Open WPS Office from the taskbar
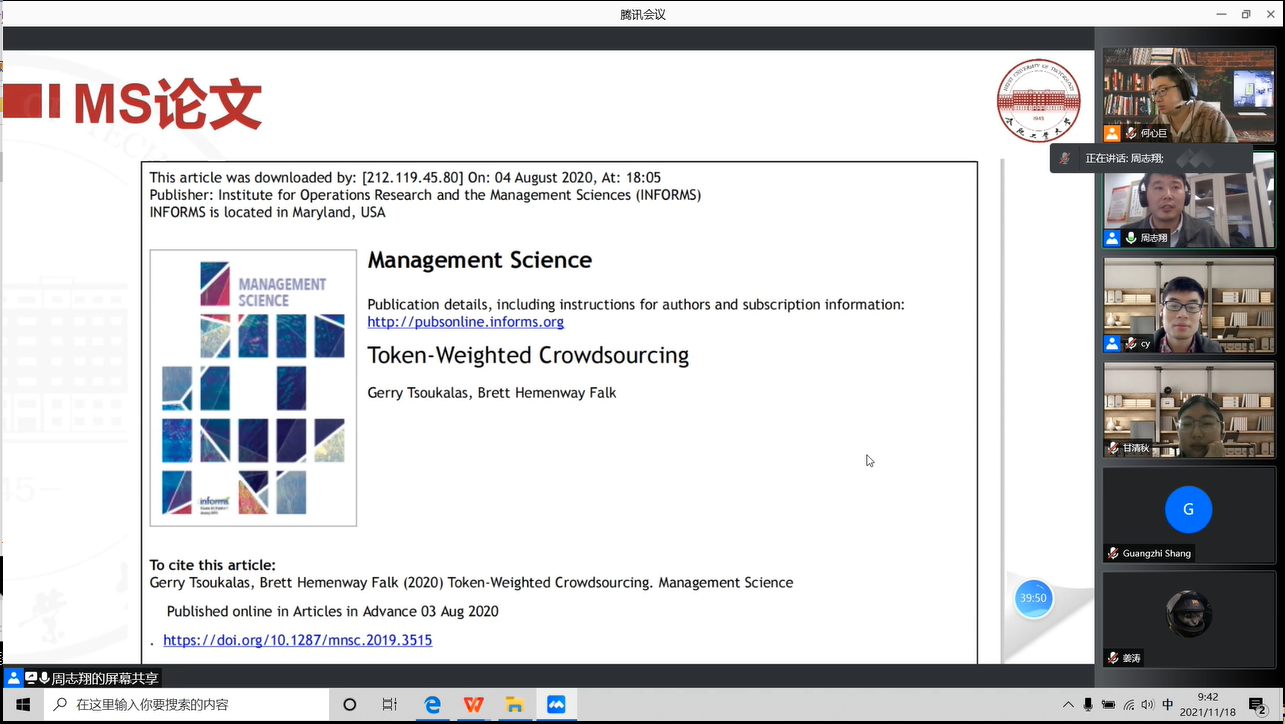The height and width of the screenshot is (724, 1285). (473, 705)
